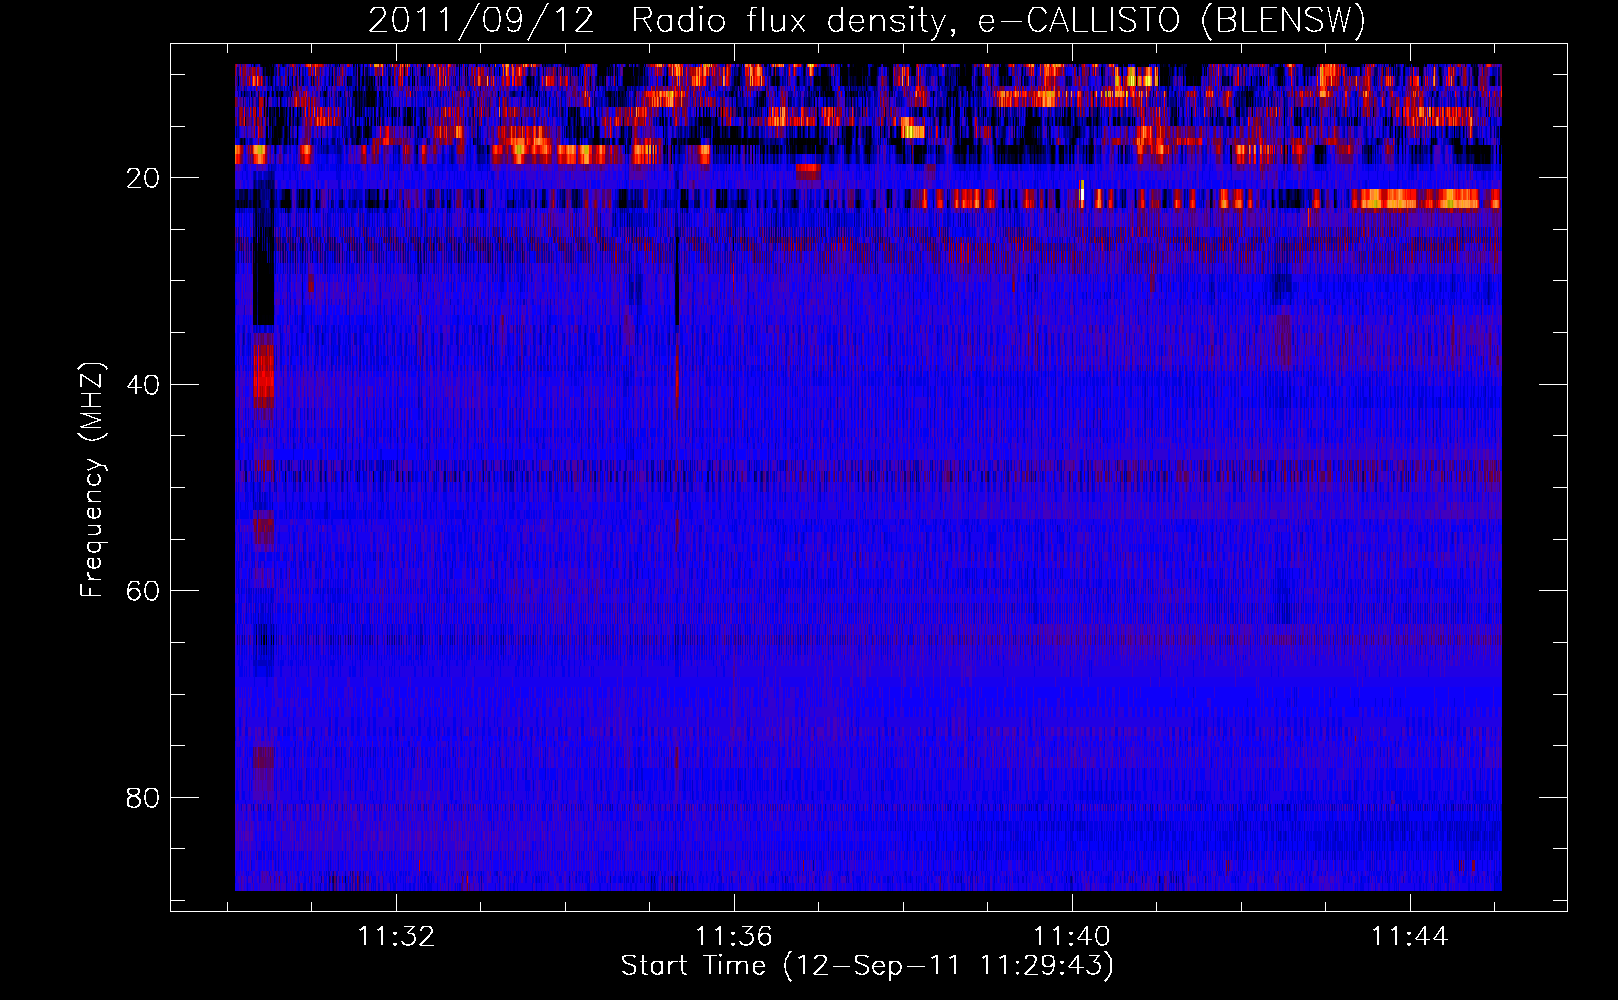Click the red burst near 40 MHz at left edge
Viewport: 1618px width, 1000px height.
point(263,371)
